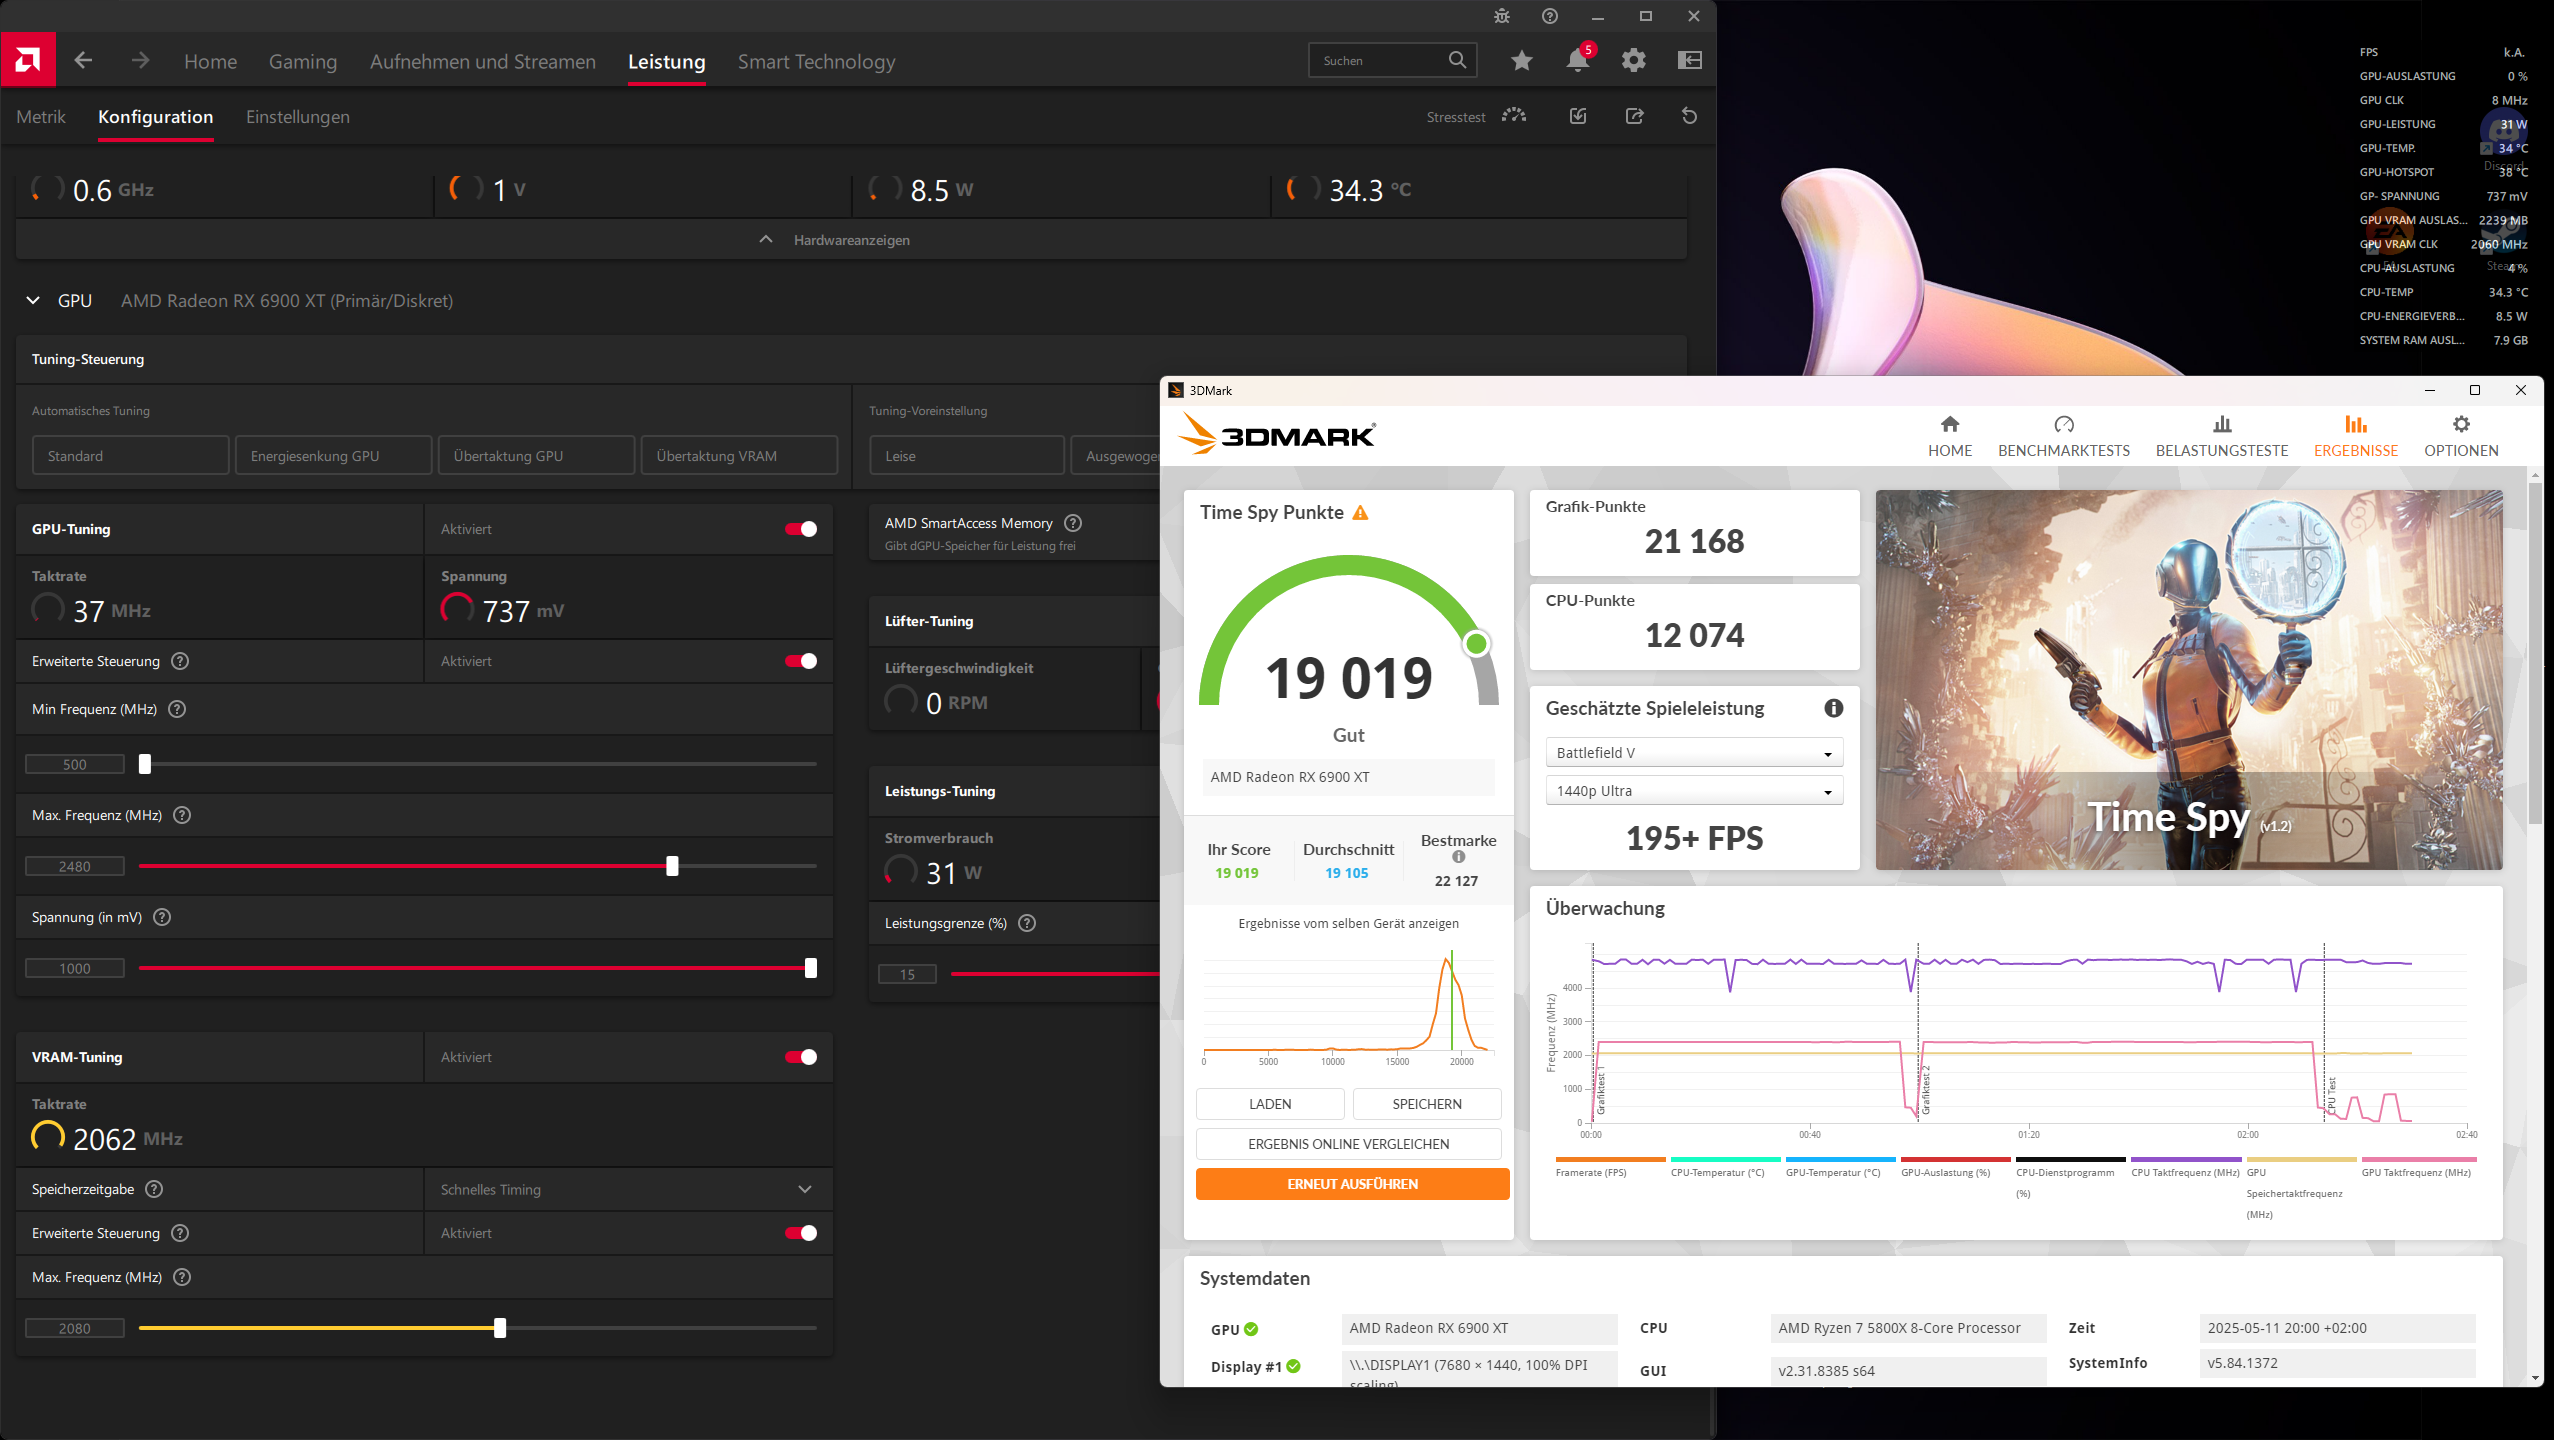Open the Battlefield V game dropdown
The image size is (2554, 1440).
point(1693,753)
